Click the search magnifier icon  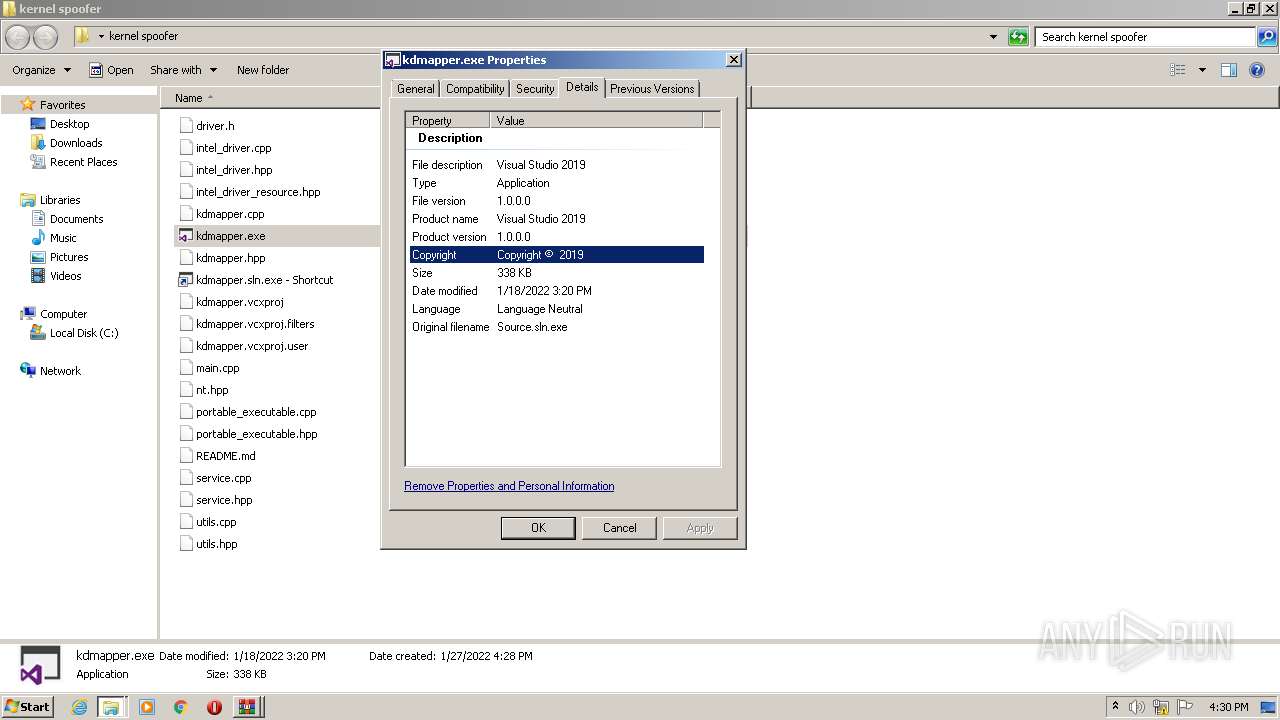[1267, 37]
